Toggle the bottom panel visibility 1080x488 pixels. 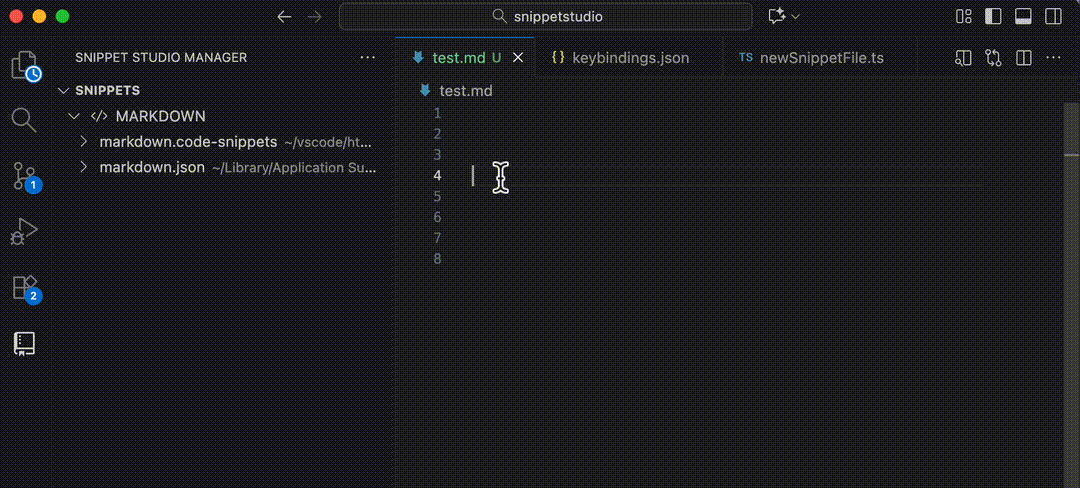(x=1023, y=17)
